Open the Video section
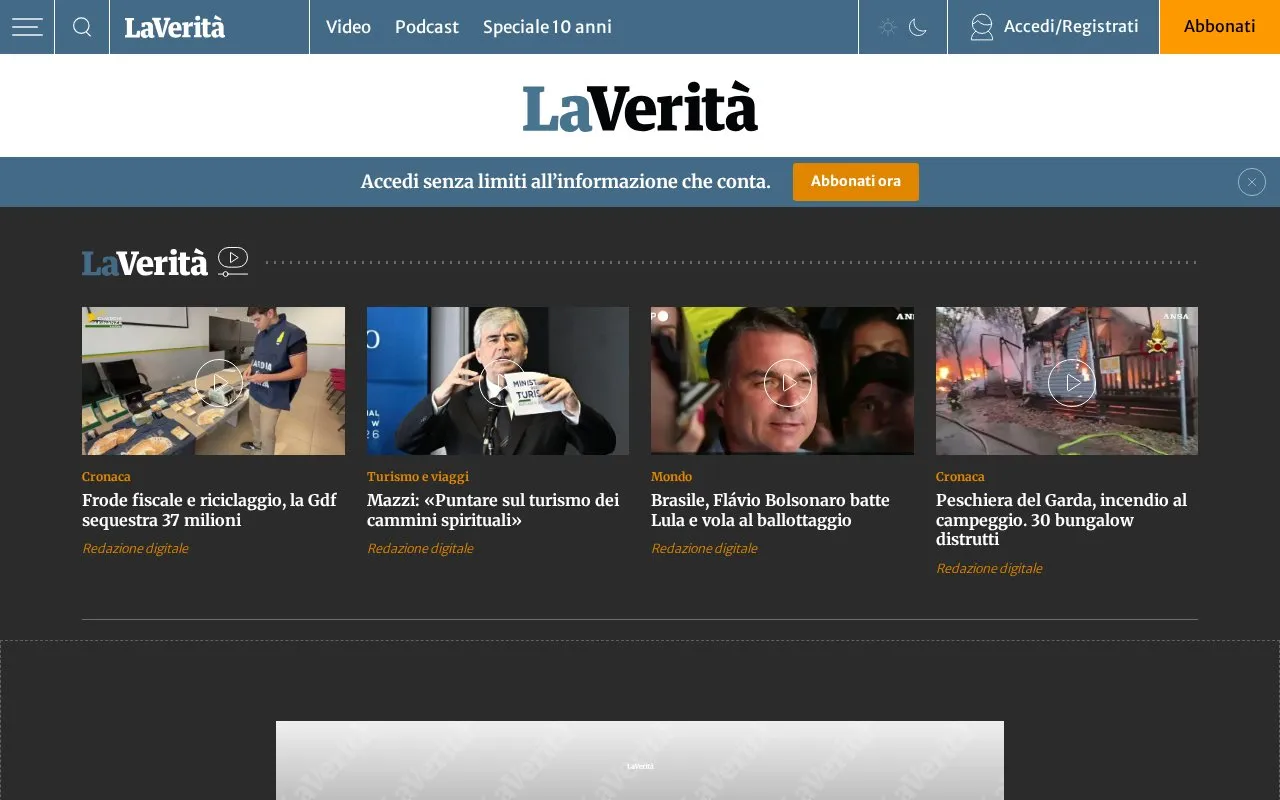The width and height of the screenshot is (1280, 800). point(348,27)
